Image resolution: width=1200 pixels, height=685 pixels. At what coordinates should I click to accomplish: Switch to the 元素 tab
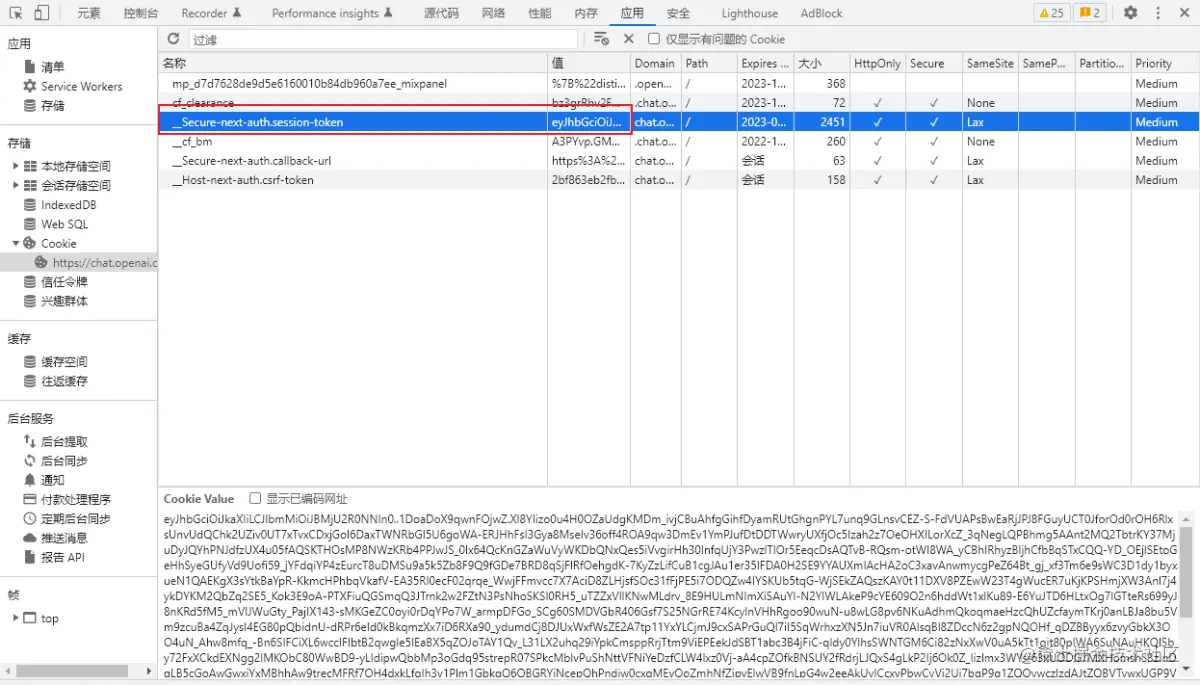click(89, 13)
